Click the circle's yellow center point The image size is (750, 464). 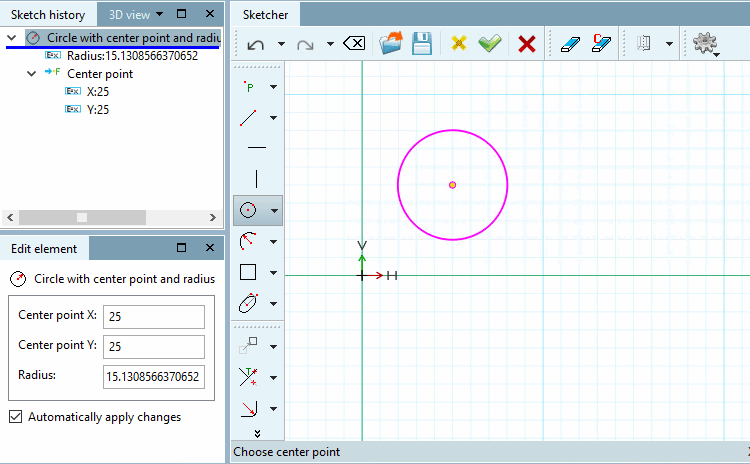pyautogui.click(x=452, y=185)
